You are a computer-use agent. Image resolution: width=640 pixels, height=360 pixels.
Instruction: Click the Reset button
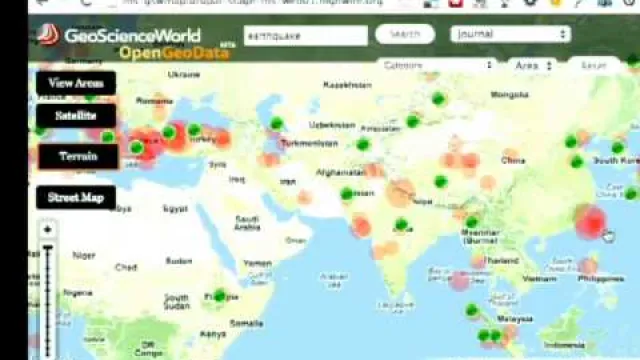(594, 65)
